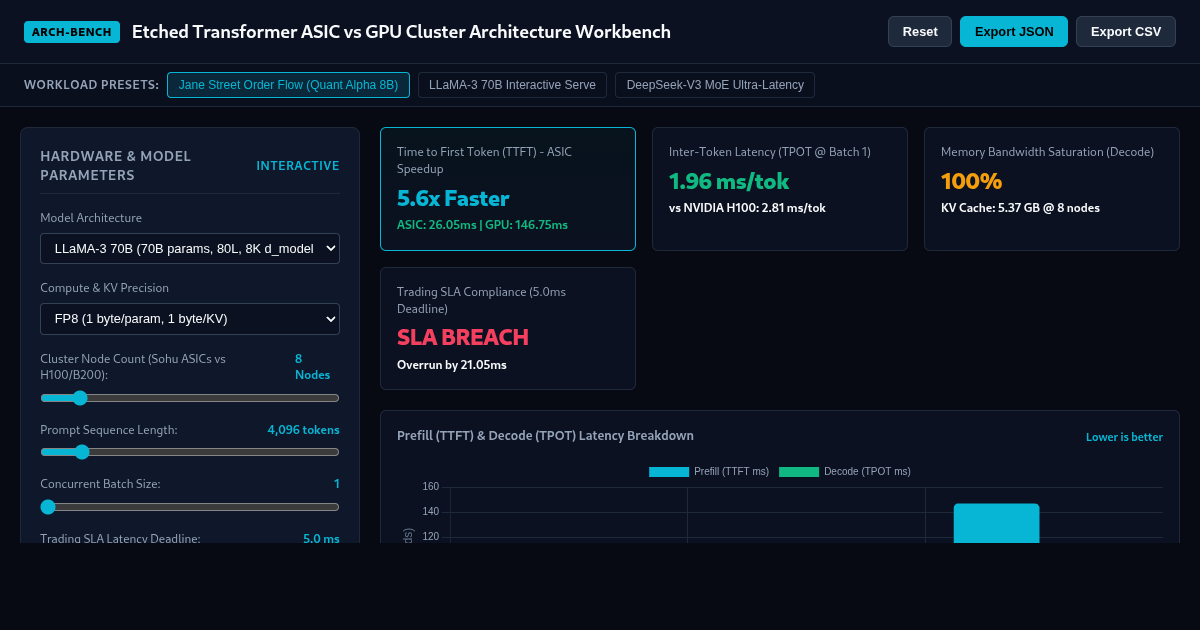Toggle the Prefill (TTFT ms) legend entry
Viewport: 1200px width, 630px height.
tap(709, 471)
